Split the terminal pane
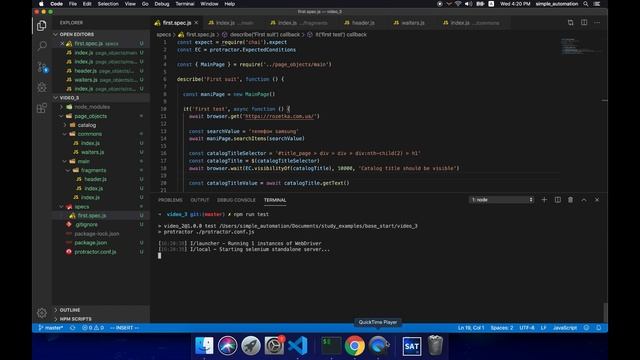This screenshot has height=360, width=640. [558, 200]
